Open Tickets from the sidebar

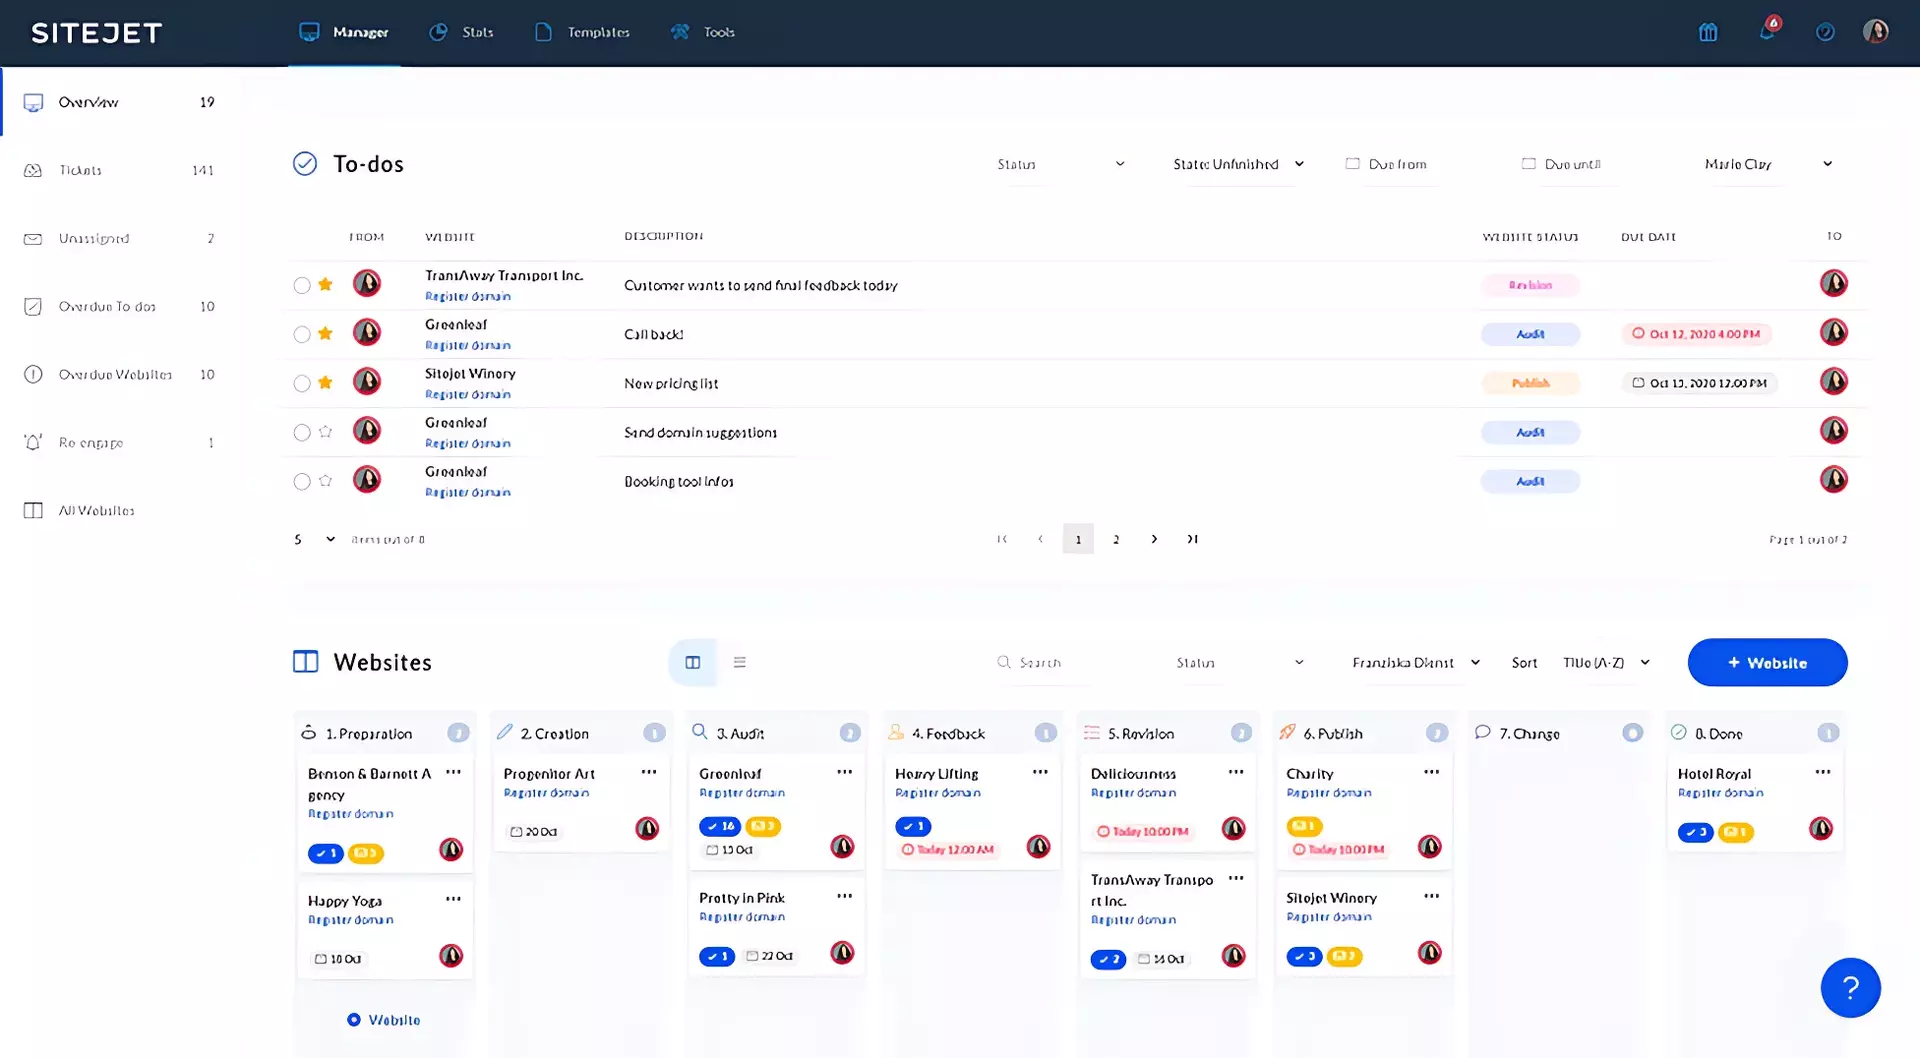pyautogui.click(x=81, y=170)
